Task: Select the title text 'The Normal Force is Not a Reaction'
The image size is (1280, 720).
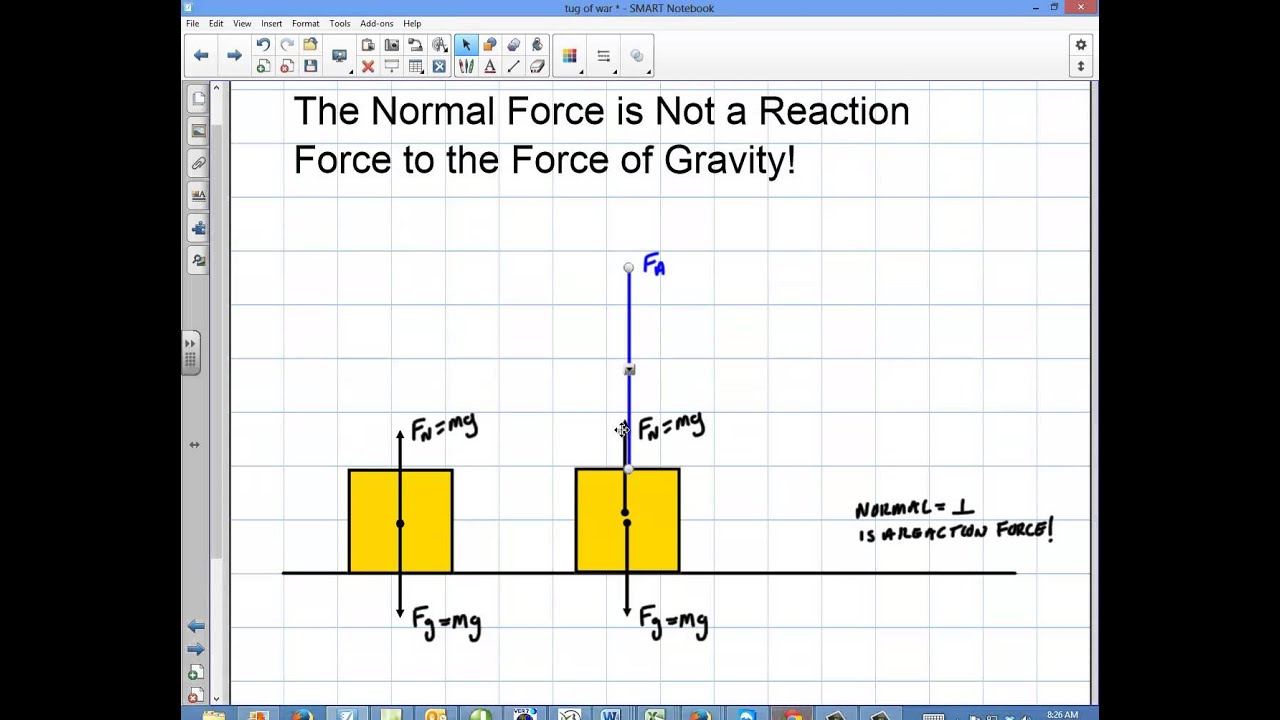Action: 601,110
